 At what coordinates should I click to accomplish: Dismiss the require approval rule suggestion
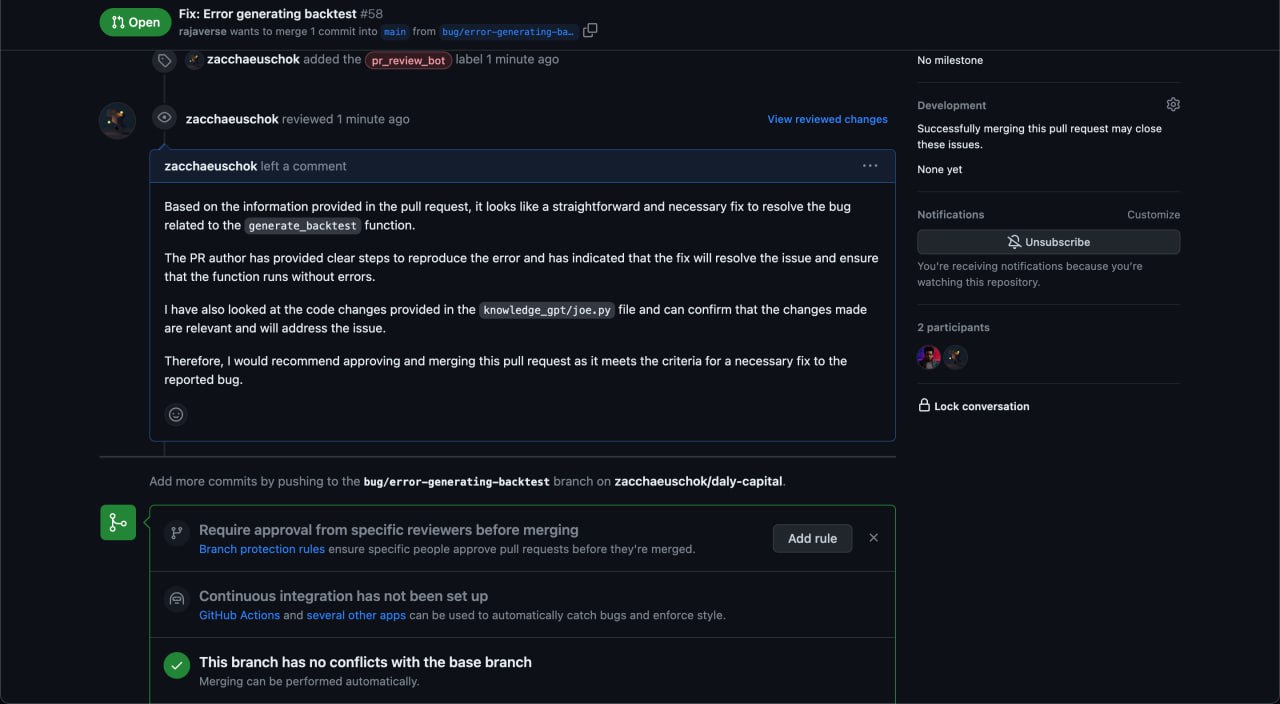pyautogui.click(x=873, y=538)
